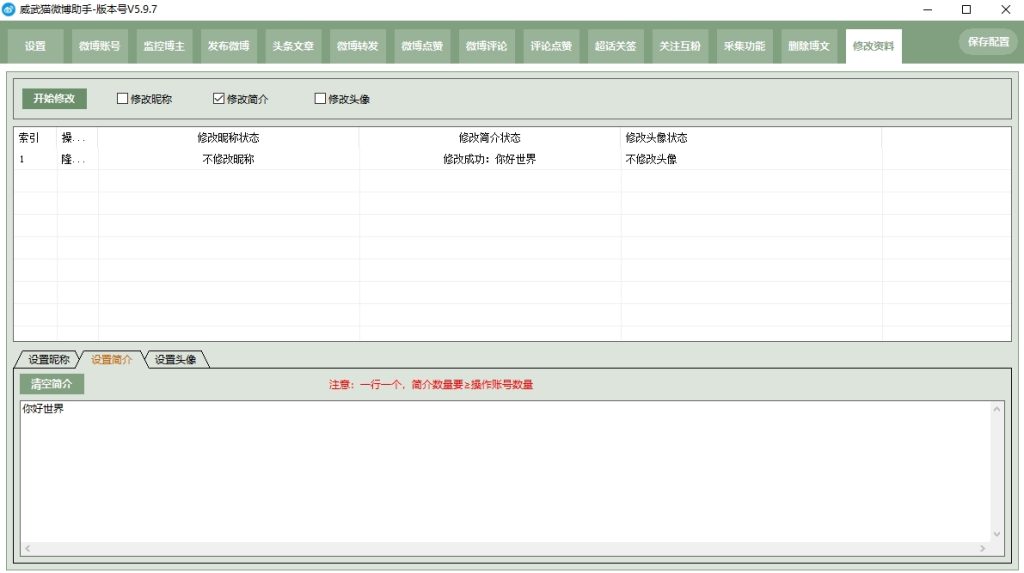Go to the 监控博主 tab
Viewport: 1024px width, 573px height.
[164, 46]
